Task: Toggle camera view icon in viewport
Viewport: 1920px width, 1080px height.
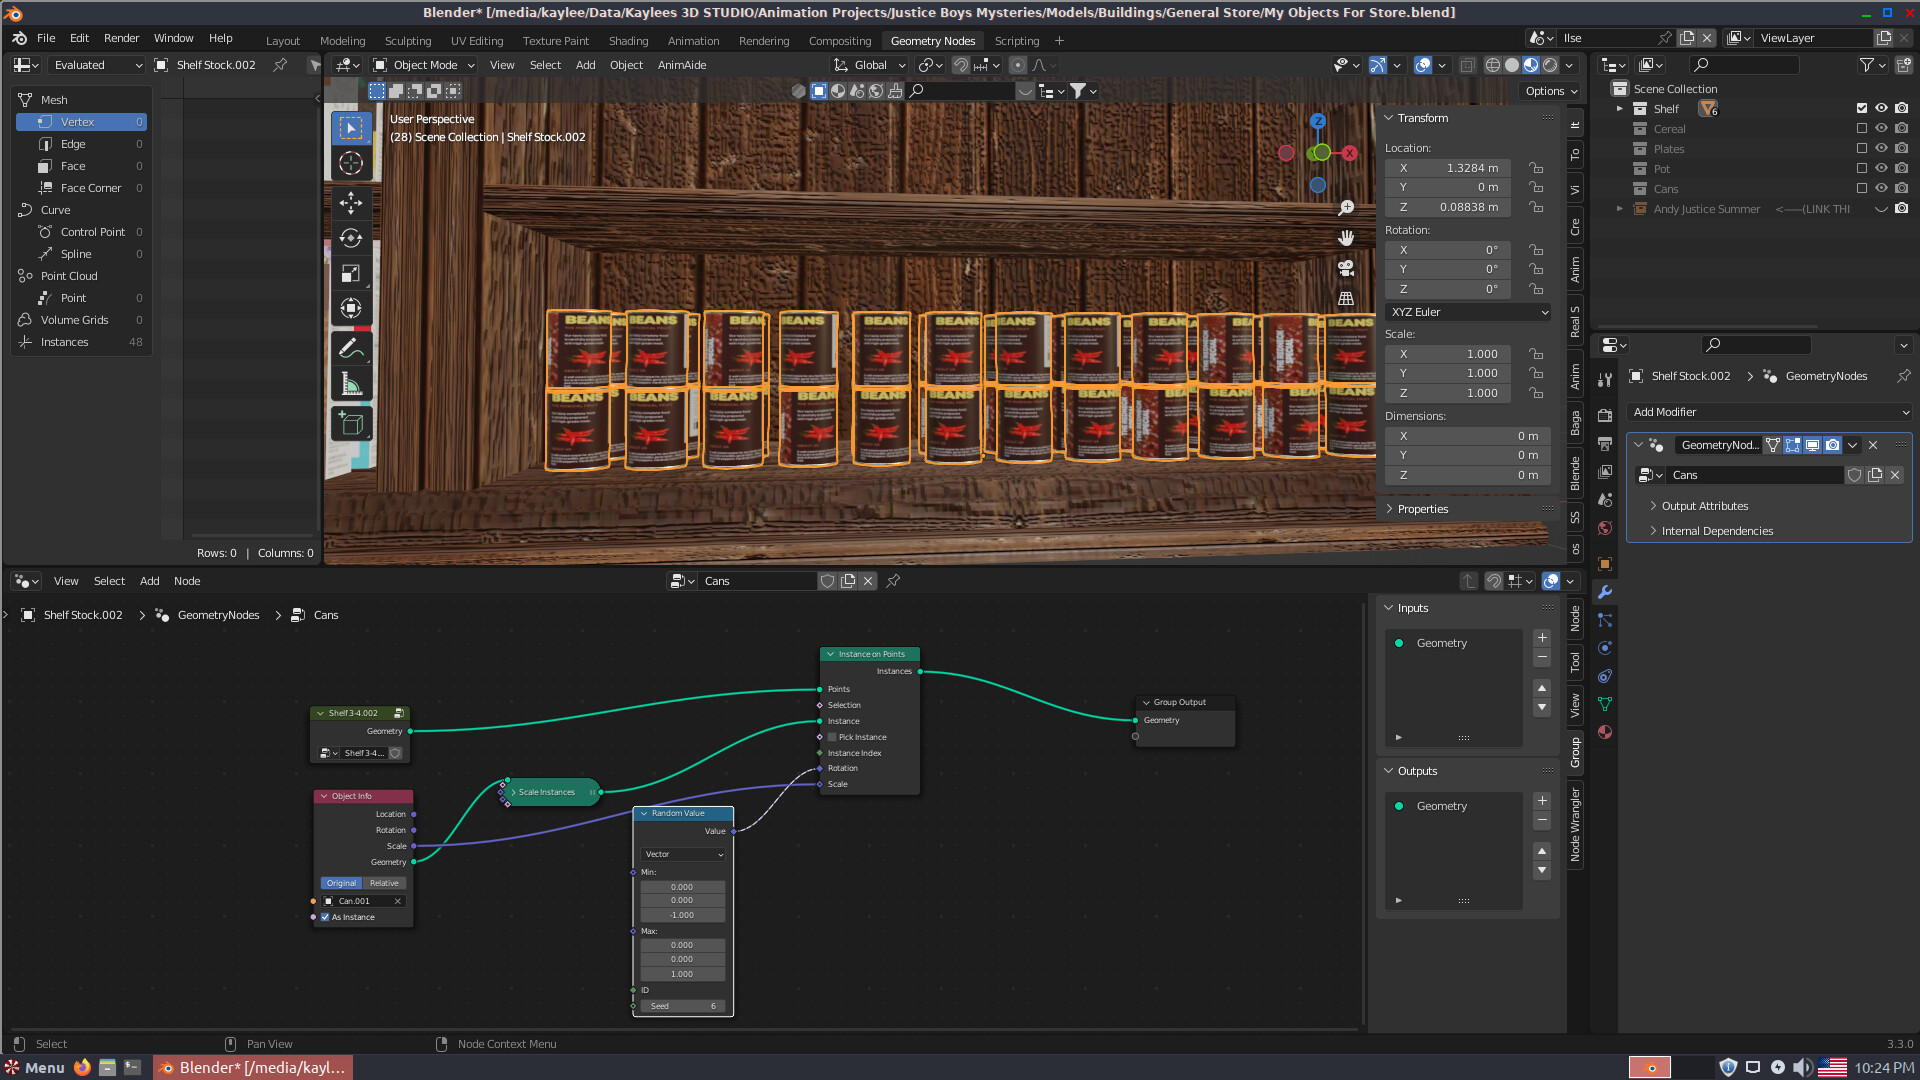Action: point(1346,268)
